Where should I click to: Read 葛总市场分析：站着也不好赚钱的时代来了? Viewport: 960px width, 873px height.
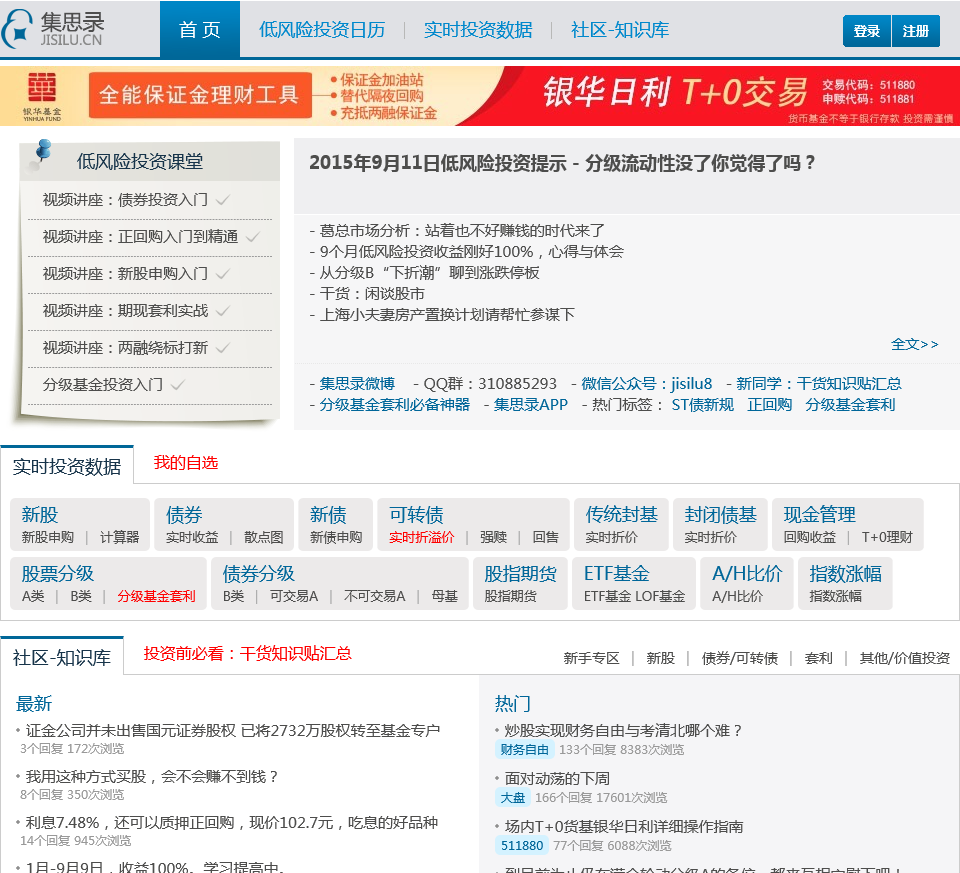(x=462, y=231)
